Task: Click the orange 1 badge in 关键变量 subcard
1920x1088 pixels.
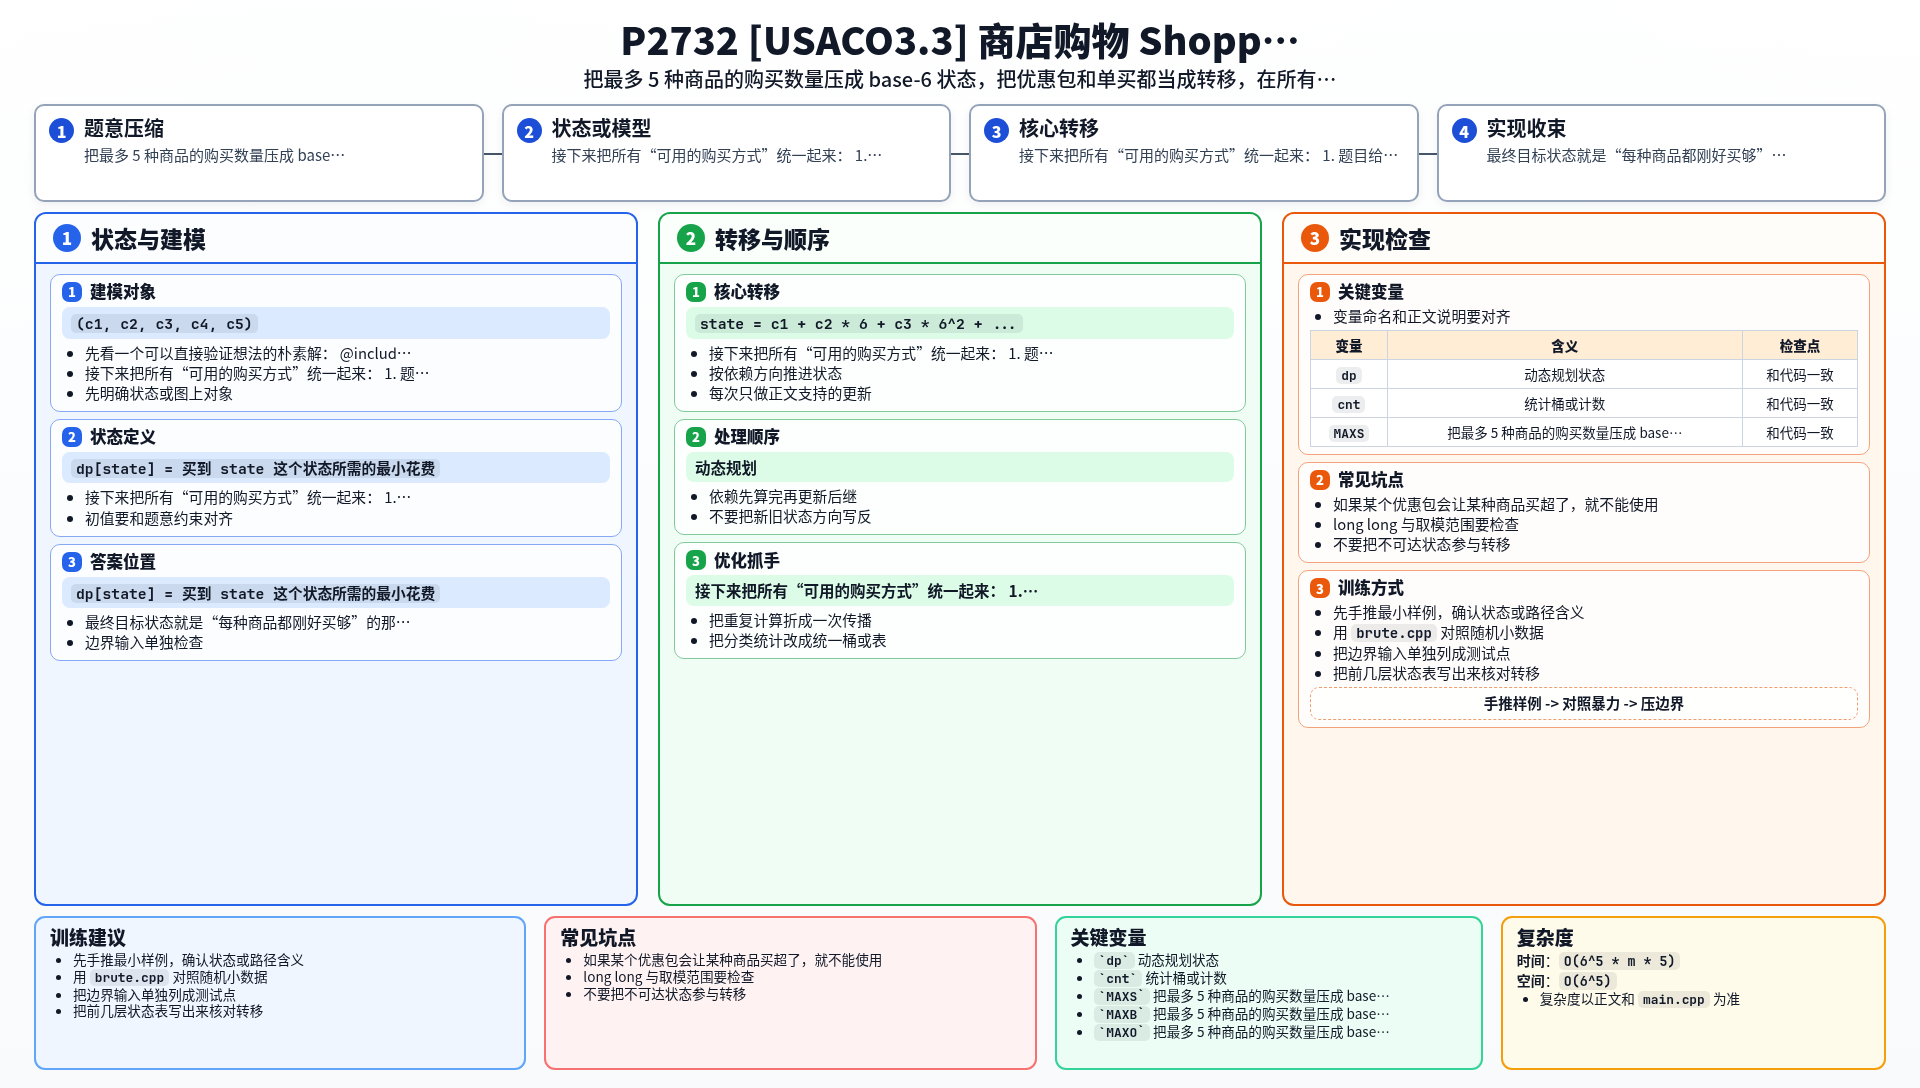Action: pyautogui.click(x=1320, y=292)
